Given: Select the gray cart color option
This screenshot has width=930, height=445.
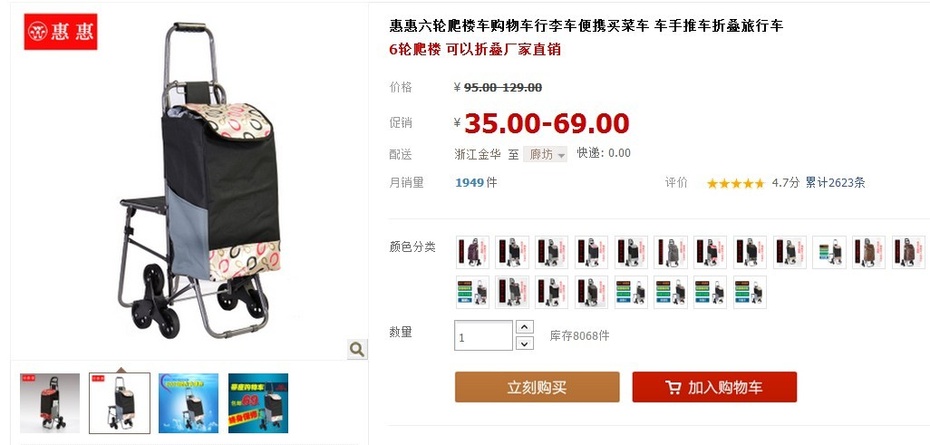Looking at the screenshot, I should 671,252.
